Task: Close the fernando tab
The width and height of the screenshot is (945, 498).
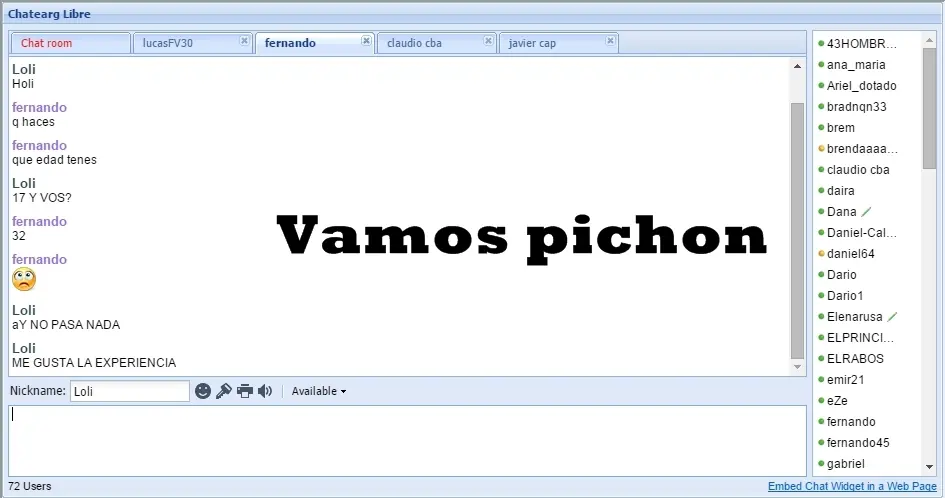Action: [366, 40]
